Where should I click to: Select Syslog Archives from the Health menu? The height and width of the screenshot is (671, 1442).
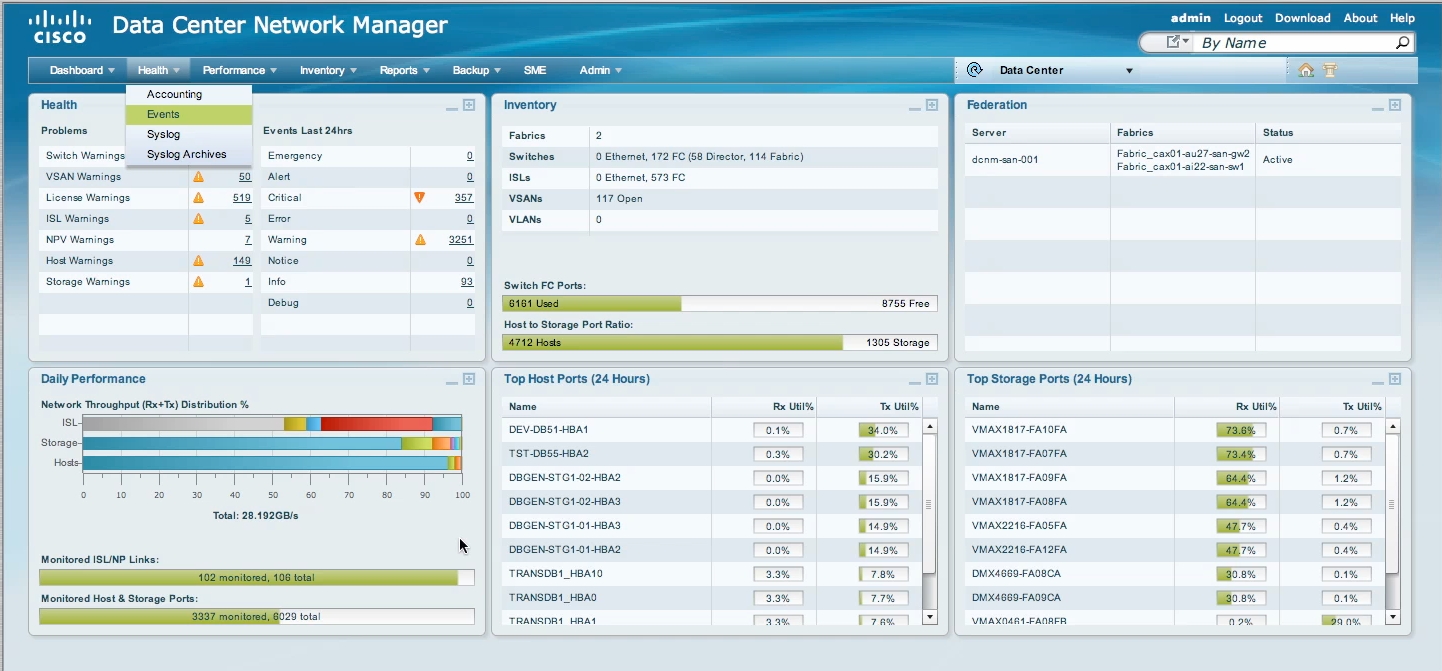tap(188, 154)
